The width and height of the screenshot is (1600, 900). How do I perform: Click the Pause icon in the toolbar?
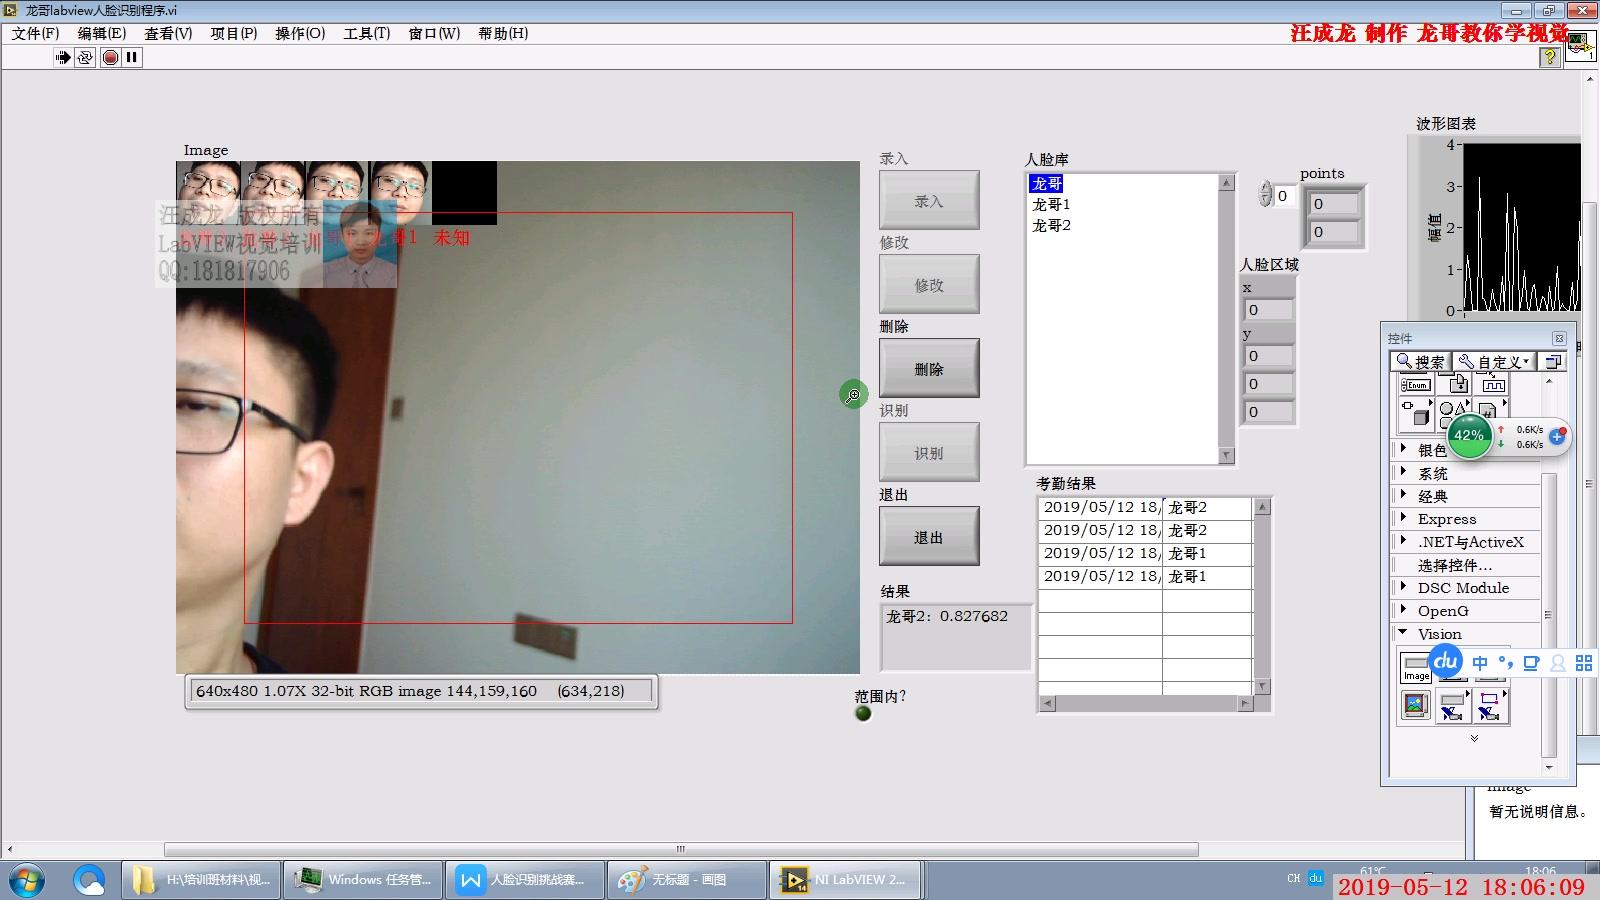pos(132,57)
